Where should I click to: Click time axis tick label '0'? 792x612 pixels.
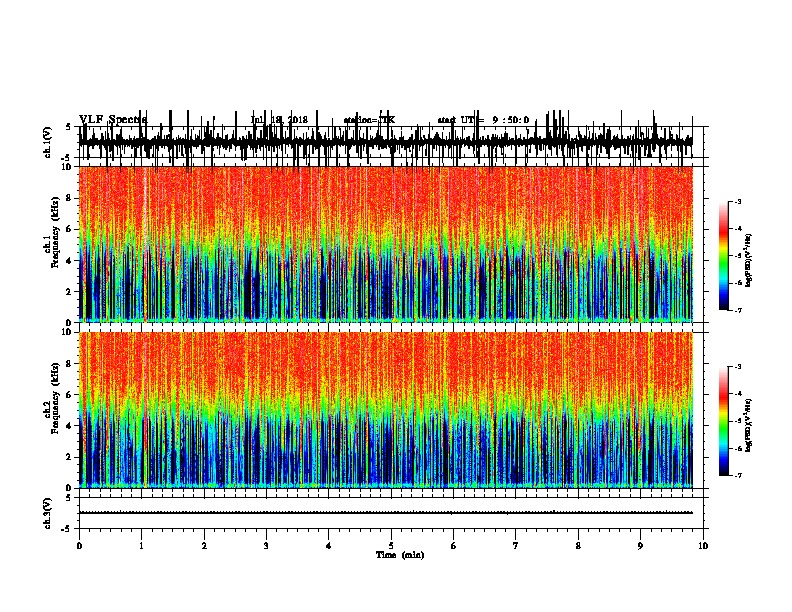79,546
